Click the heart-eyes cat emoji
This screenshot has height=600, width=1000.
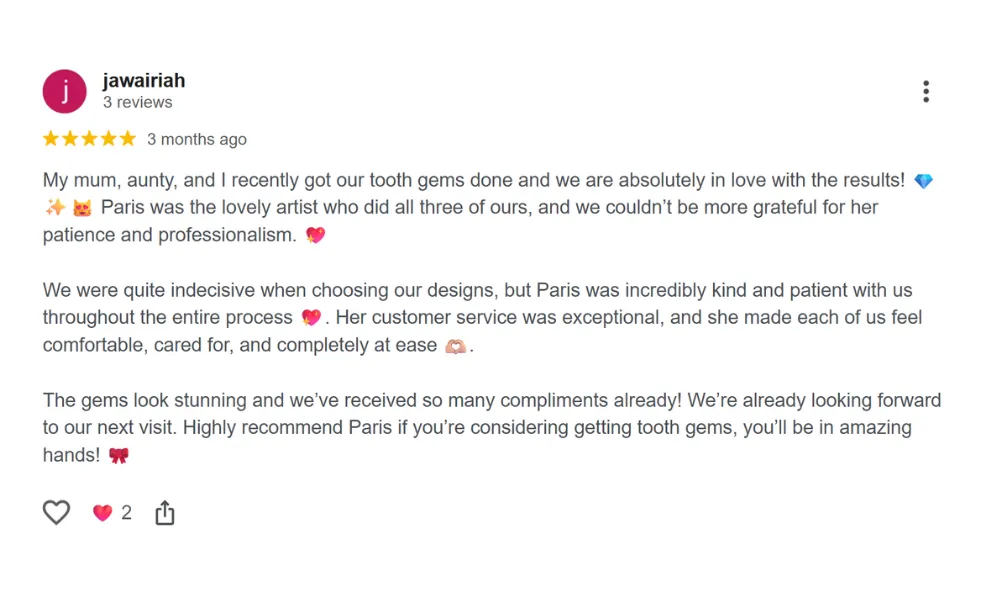[82, 208]
